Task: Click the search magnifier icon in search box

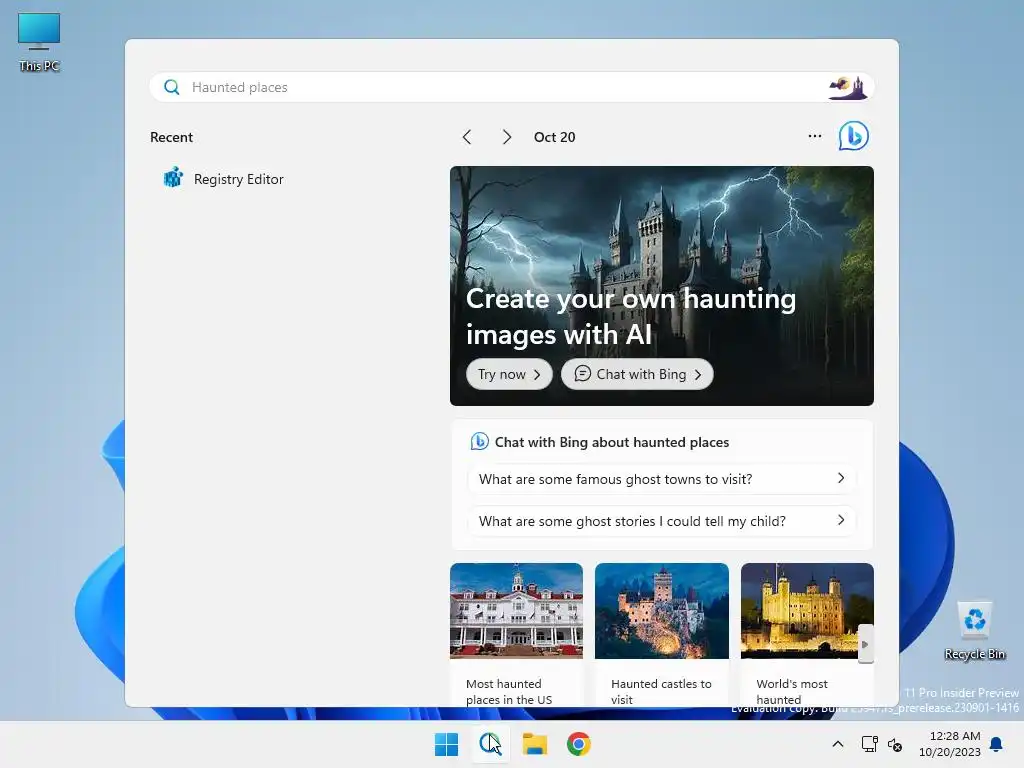Action: tap(172, 87)
